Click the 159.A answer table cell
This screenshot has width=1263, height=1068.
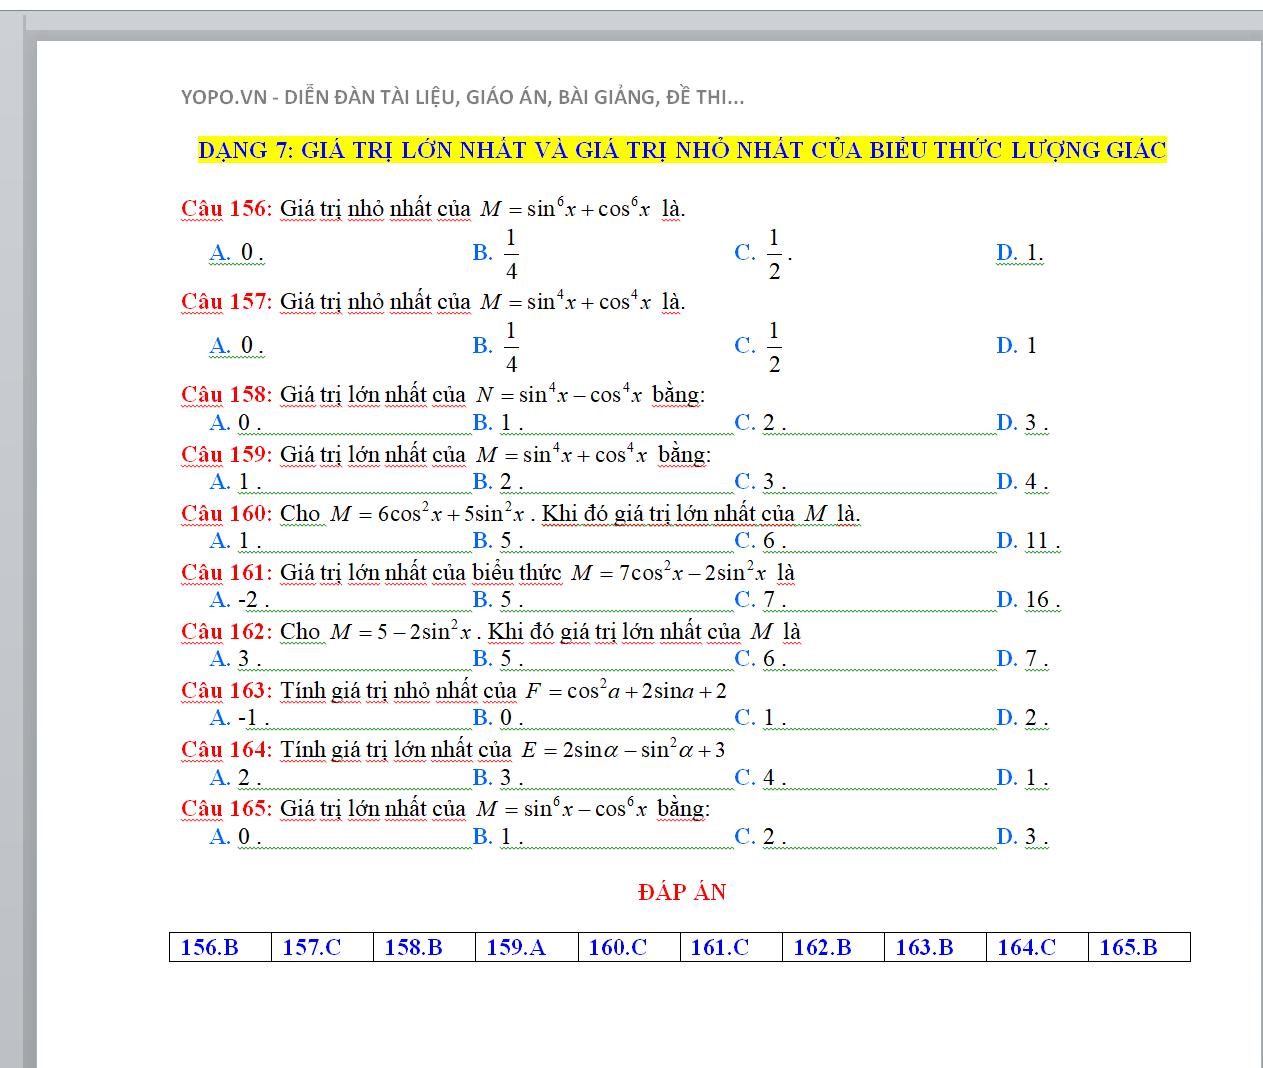[526, 947]
